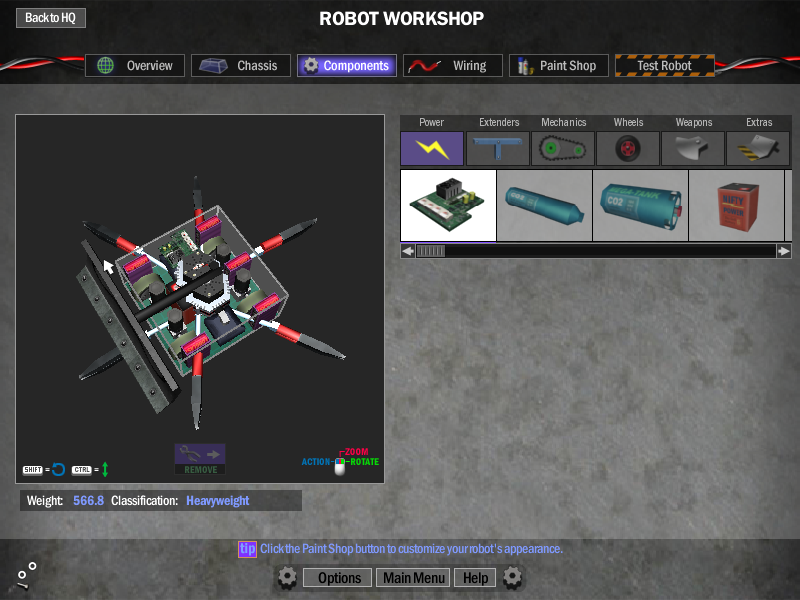Open the Weapons category icon
This screenshot has height=600, width=800.
coord(693,149)
